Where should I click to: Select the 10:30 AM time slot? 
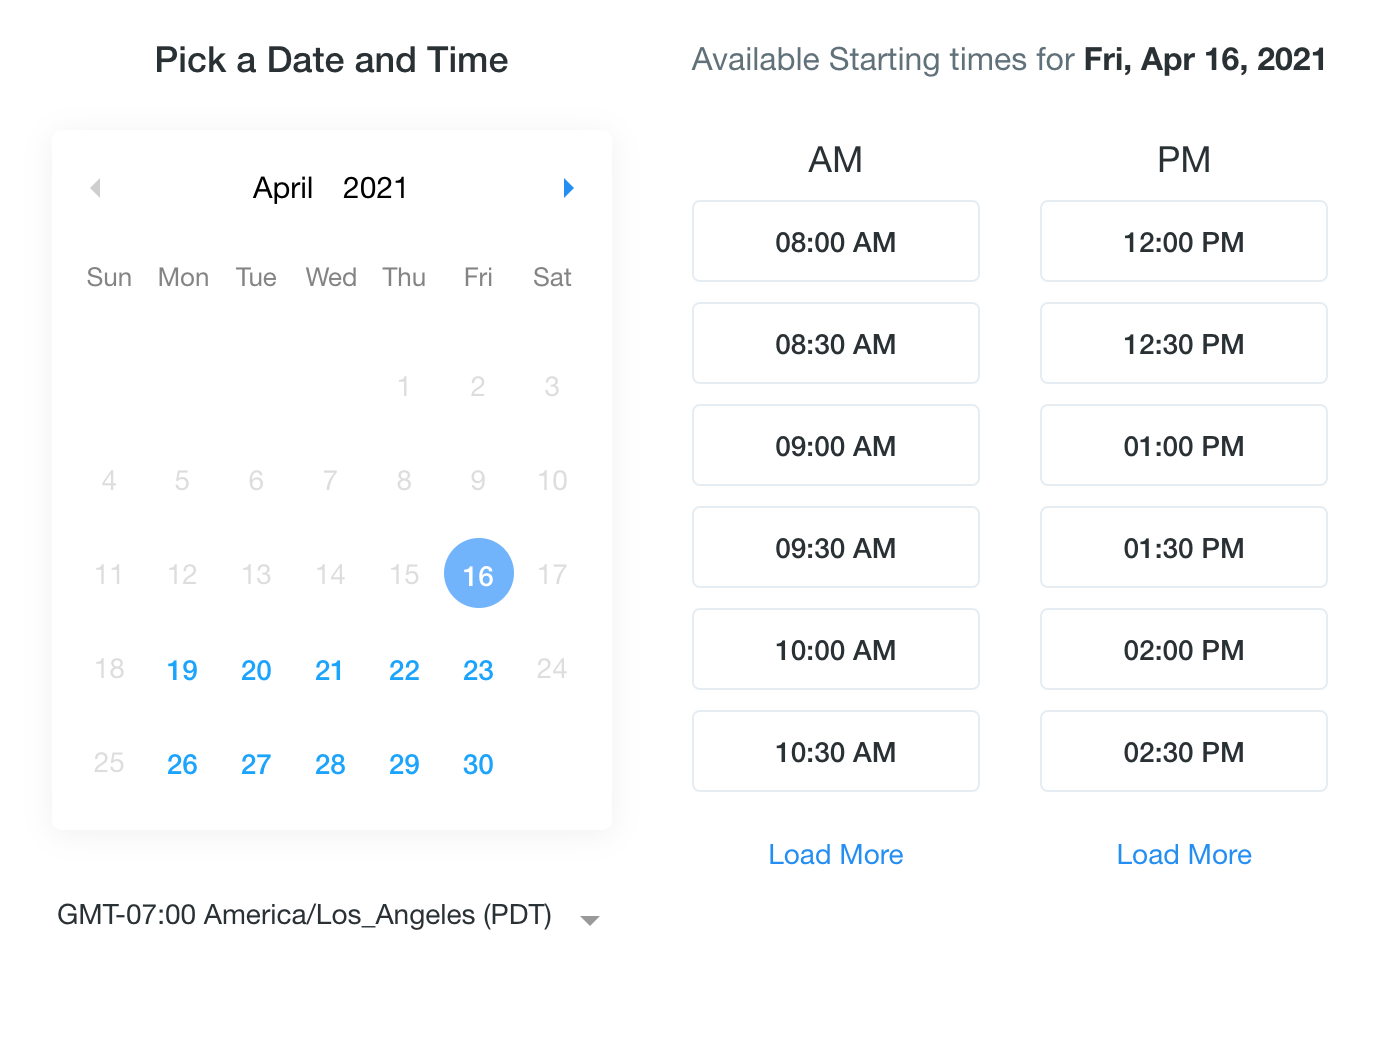(836, 751)
